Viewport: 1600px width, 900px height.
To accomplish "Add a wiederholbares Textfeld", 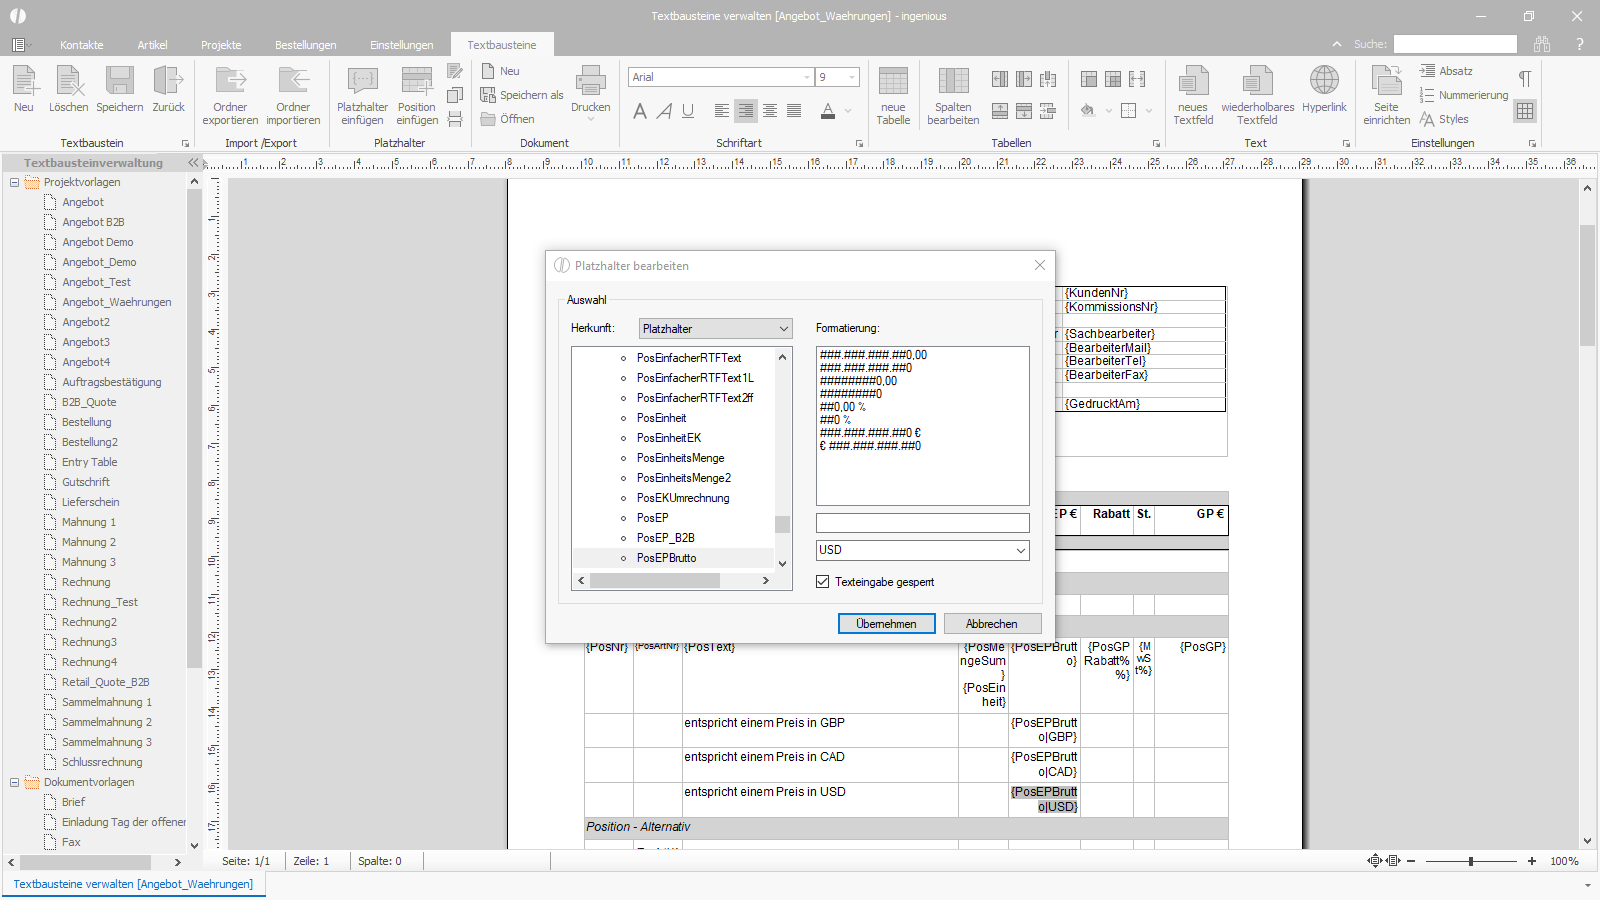I will tap(1257, 95).
